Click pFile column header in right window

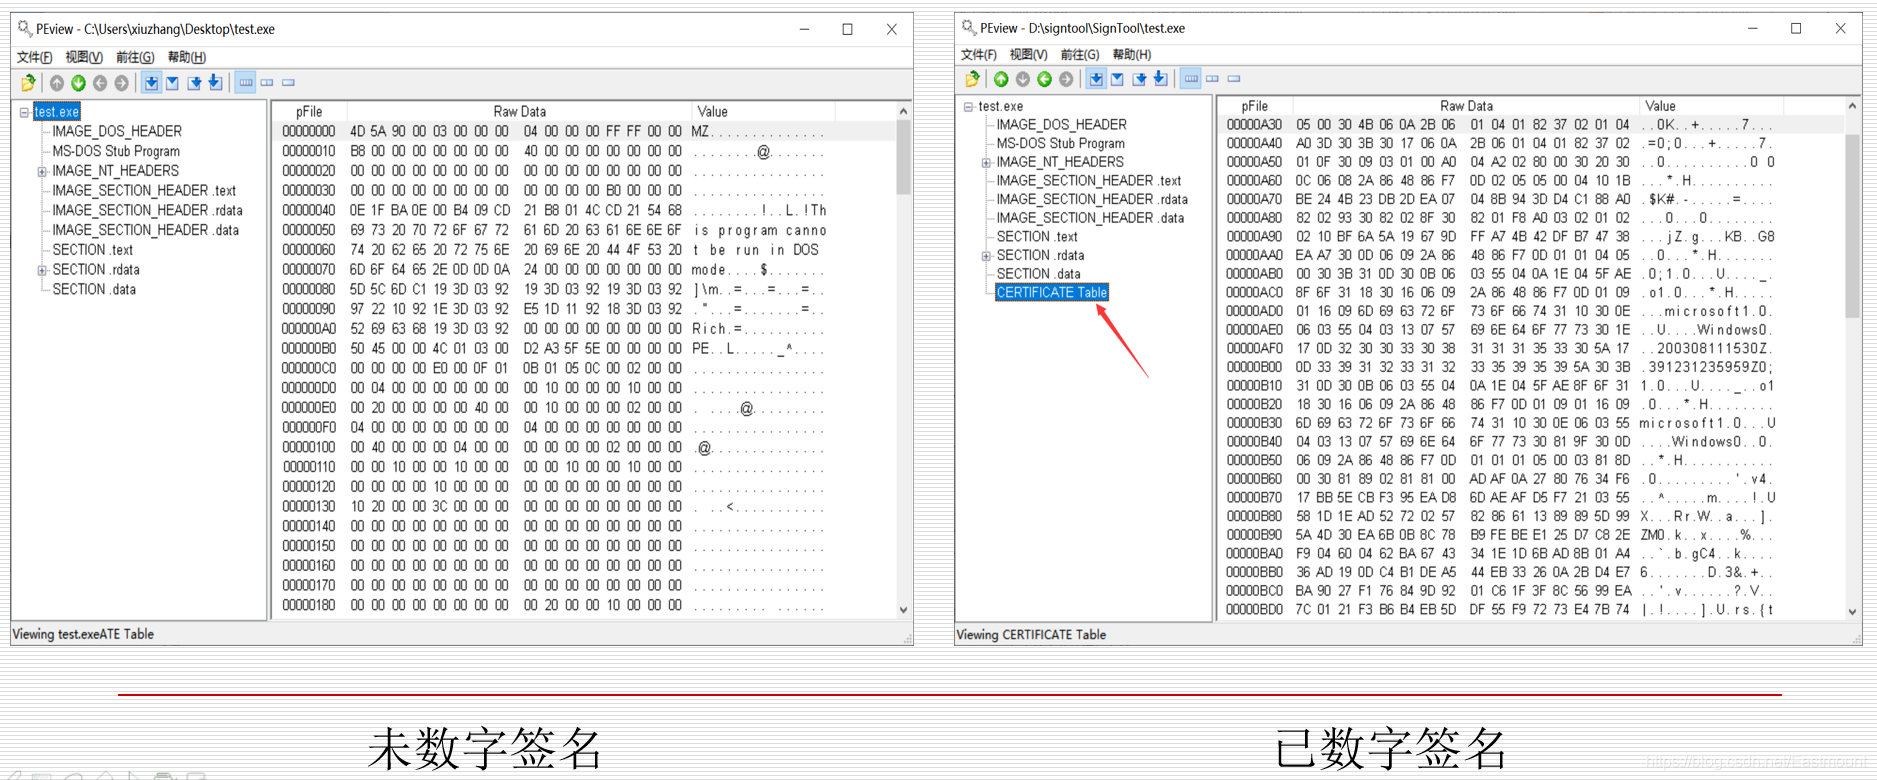[x=1254, y=106]
